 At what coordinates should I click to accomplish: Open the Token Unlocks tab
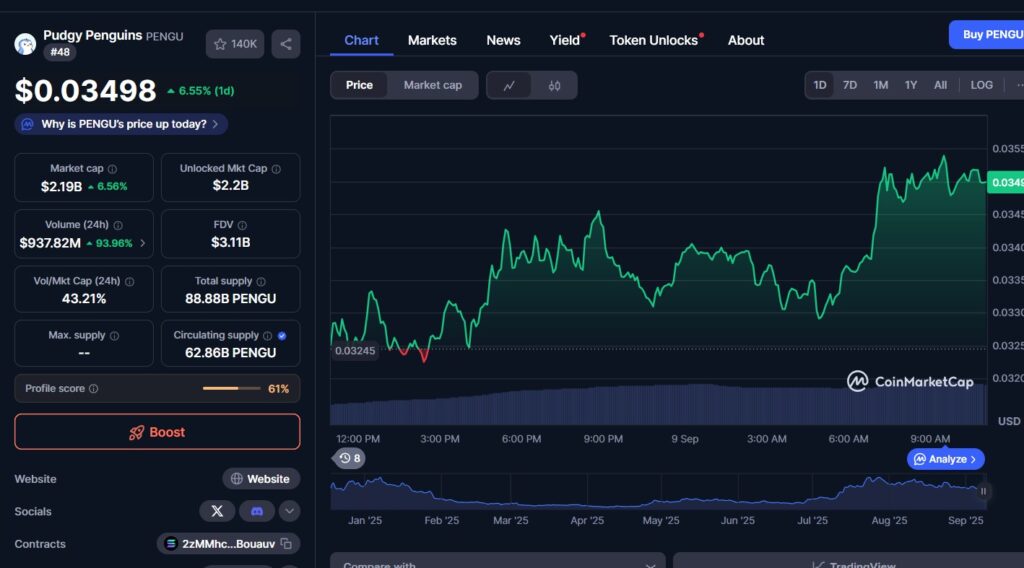(654, 40)
